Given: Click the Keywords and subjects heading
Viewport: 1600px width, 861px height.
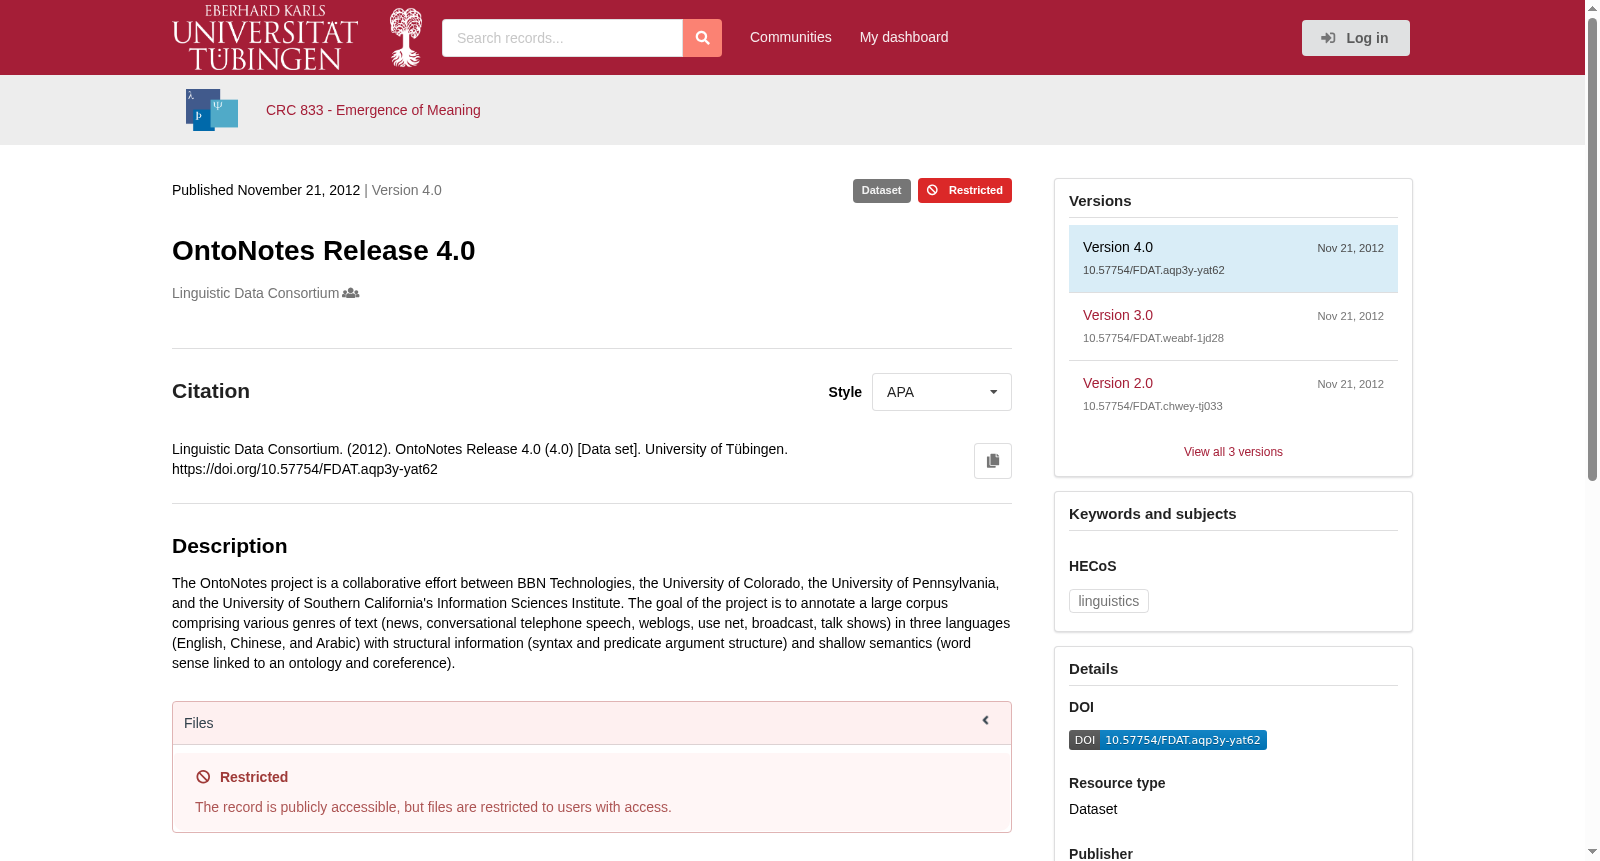Looking at the screenshot, I should tap(1152, 514).
